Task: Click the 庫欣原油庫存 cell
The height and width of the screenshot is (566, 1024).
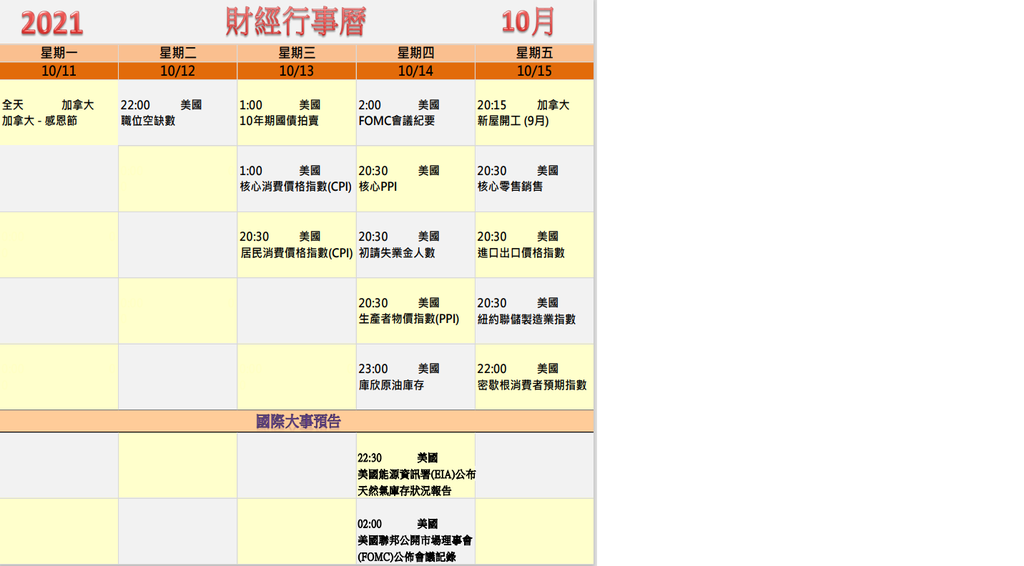Action: (x=391, y=385)
